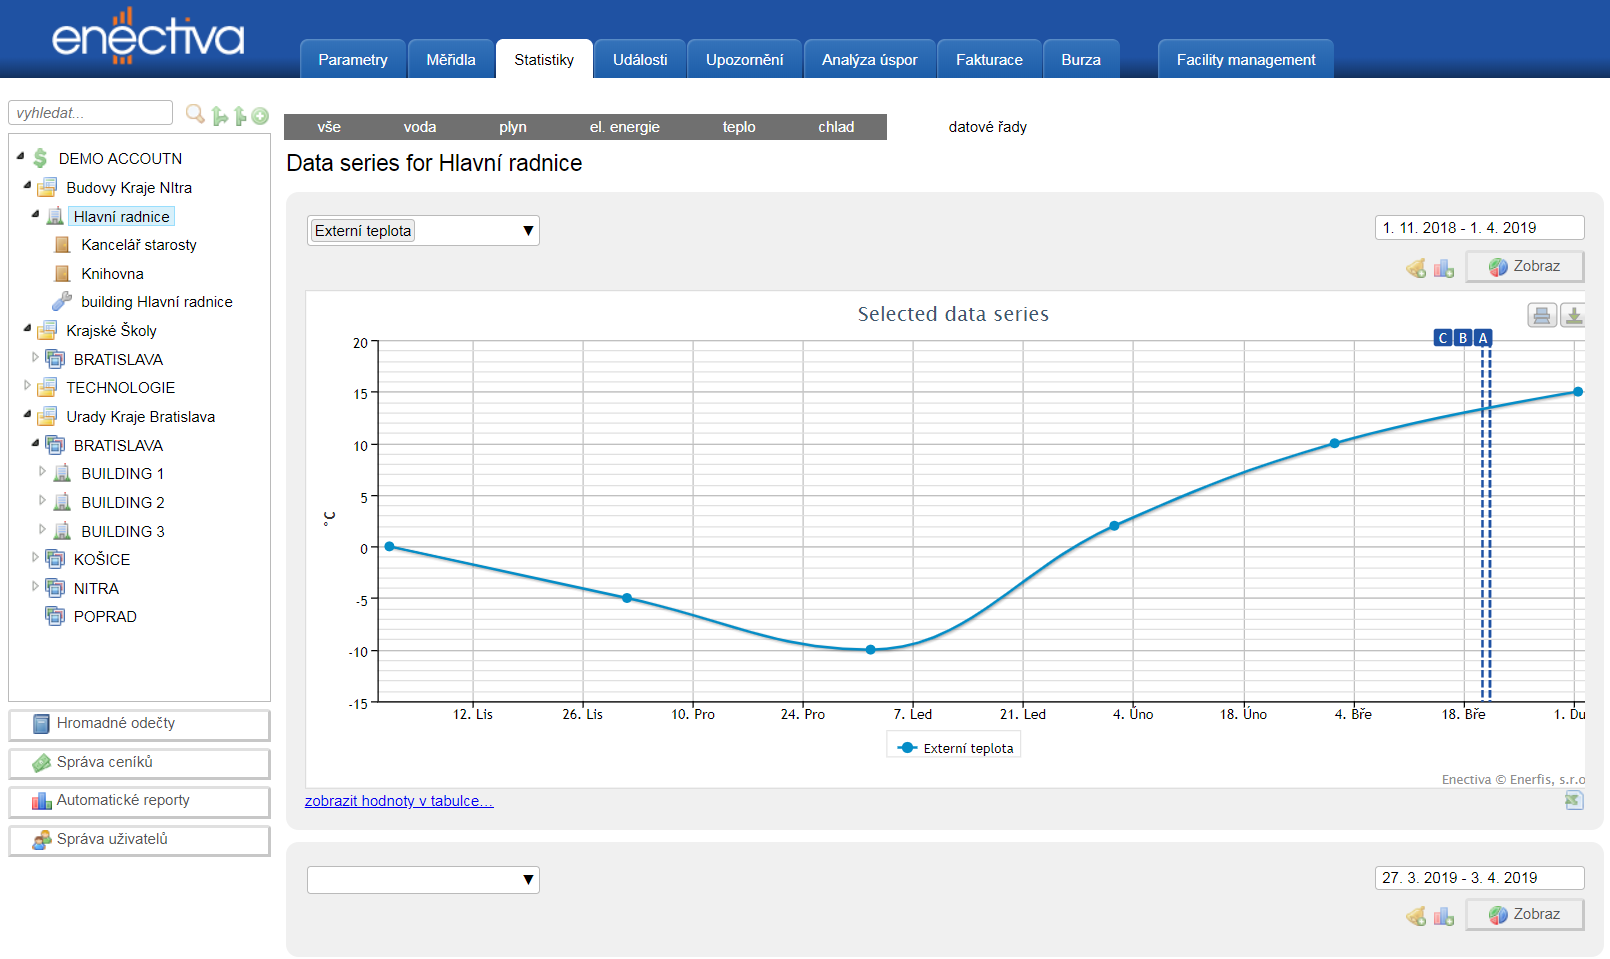Click the magnifier search icon beside the search box
This screenshot has height=959, width=1610.
(x=195, y=114)
